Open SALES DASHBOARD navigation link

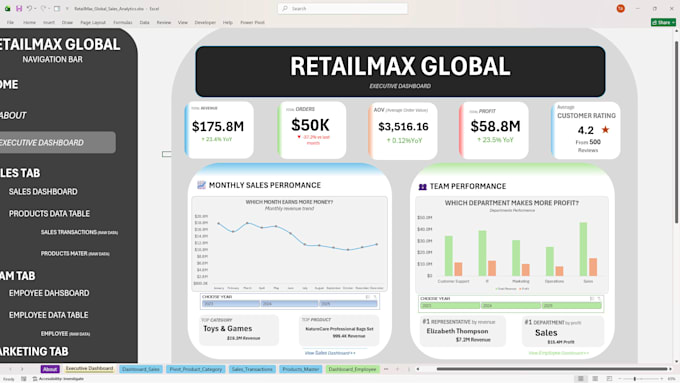tap(43, 192)
